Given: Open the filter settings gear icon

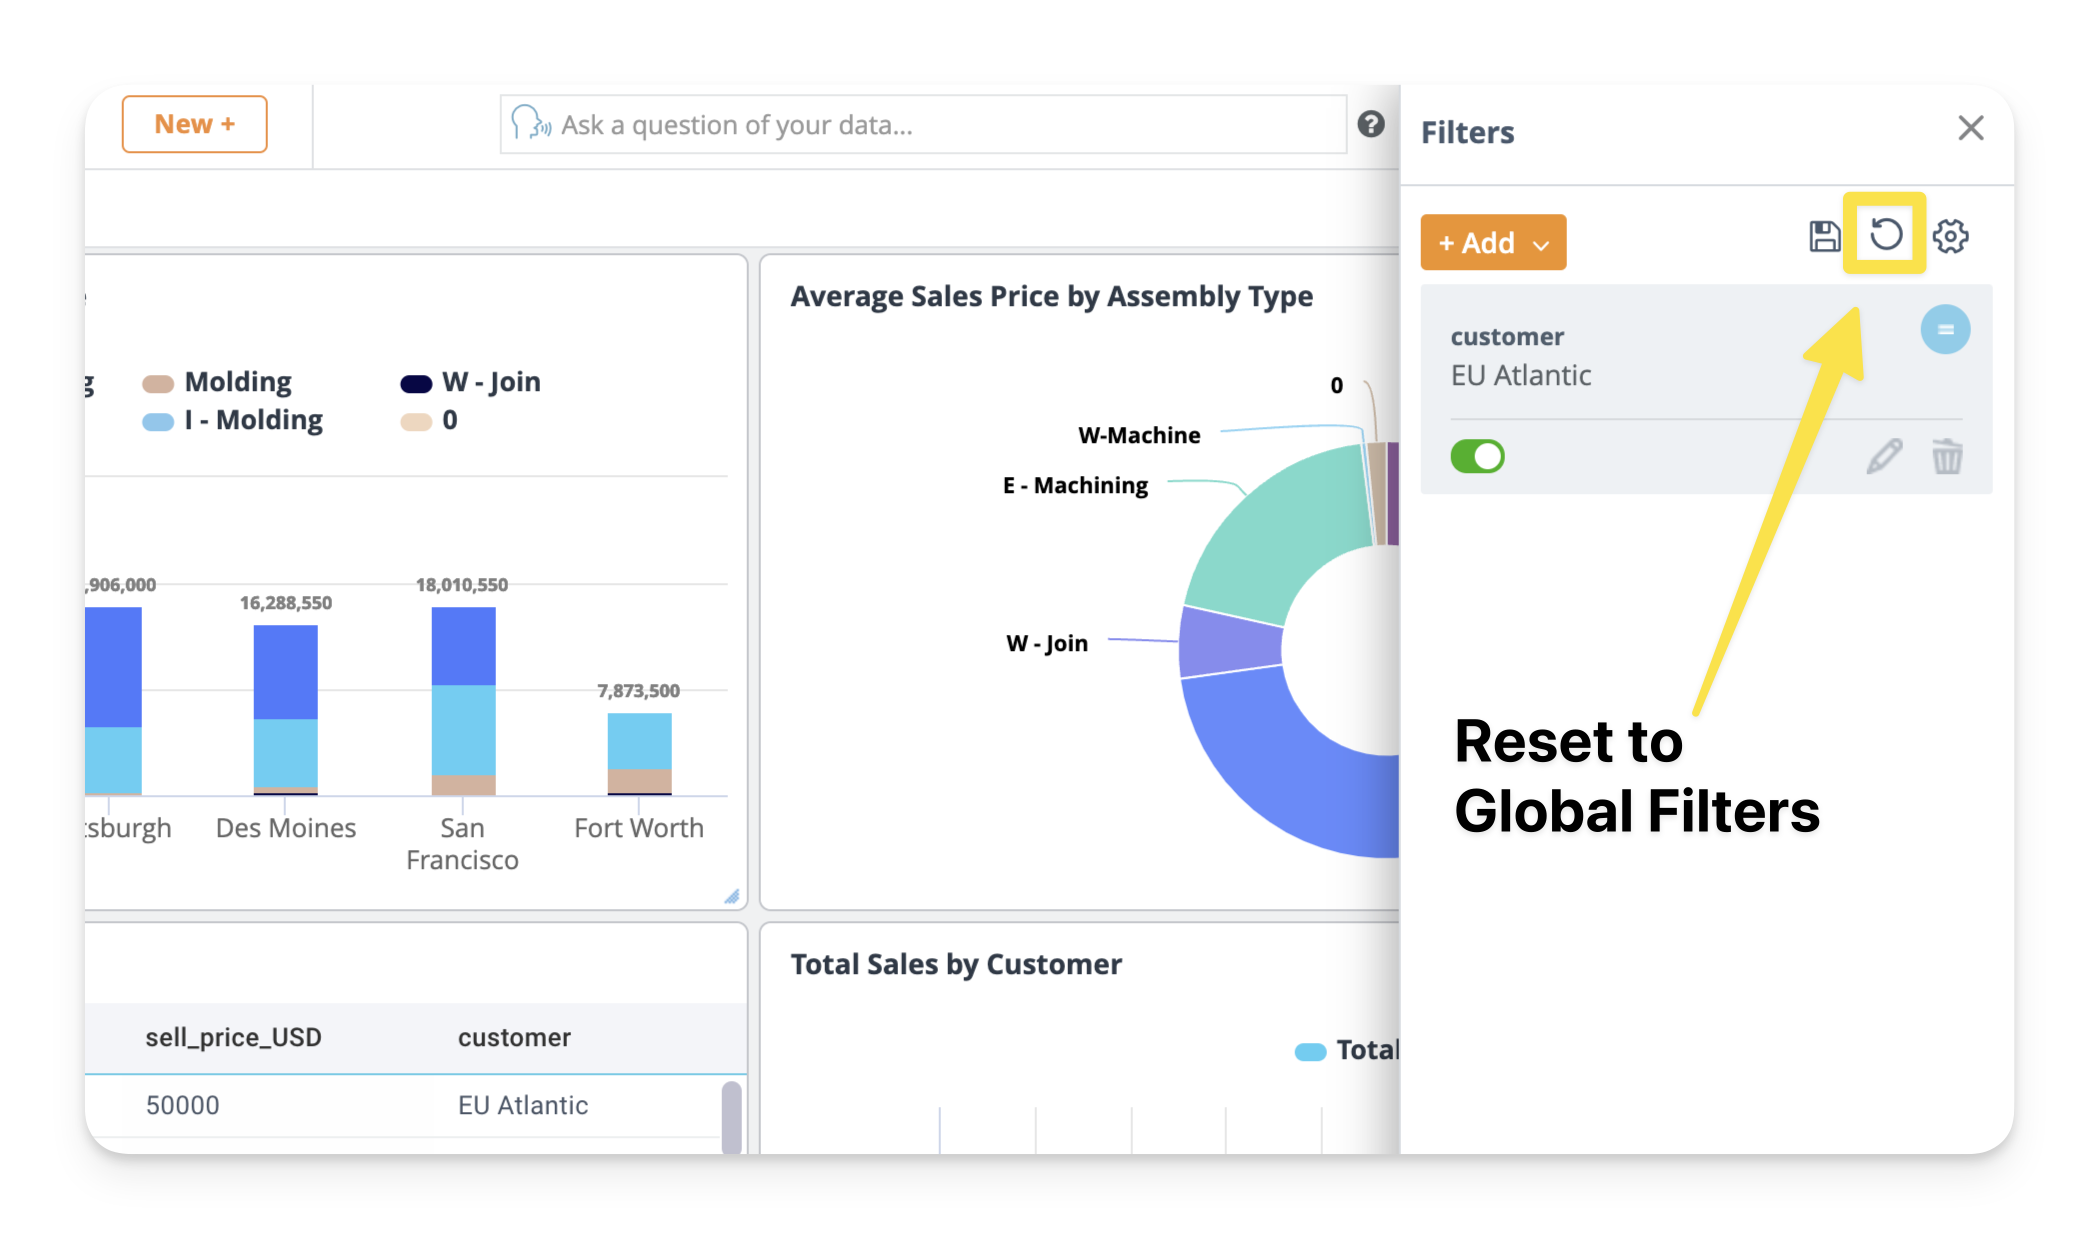Looking at the screenshot, I should [x=1949, y=237].
